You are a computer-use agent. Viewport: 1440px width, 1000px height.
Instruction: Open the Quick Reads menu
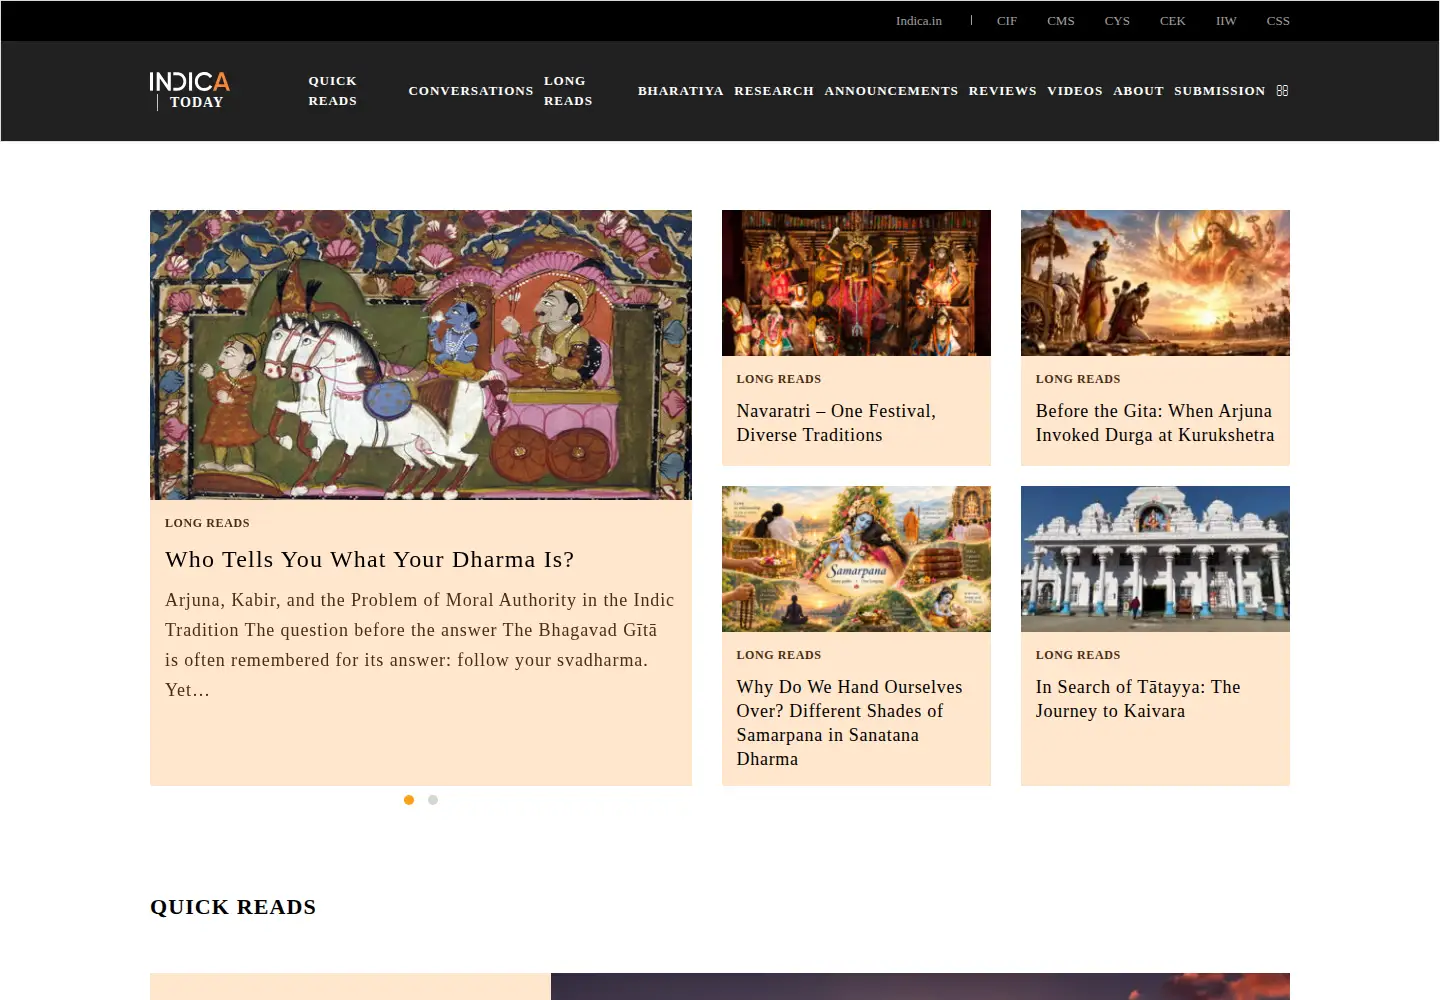[333, 91]
